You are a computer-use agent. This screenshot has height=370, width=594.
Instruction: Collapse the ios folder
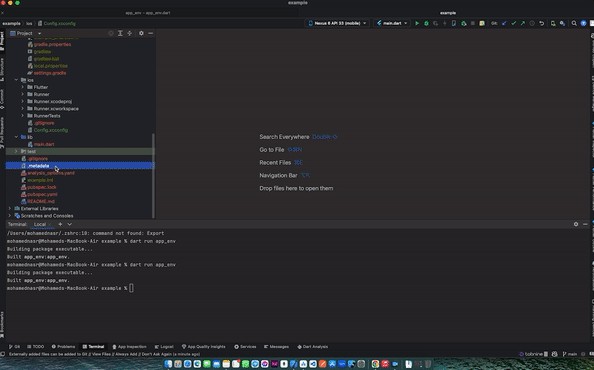16,80
